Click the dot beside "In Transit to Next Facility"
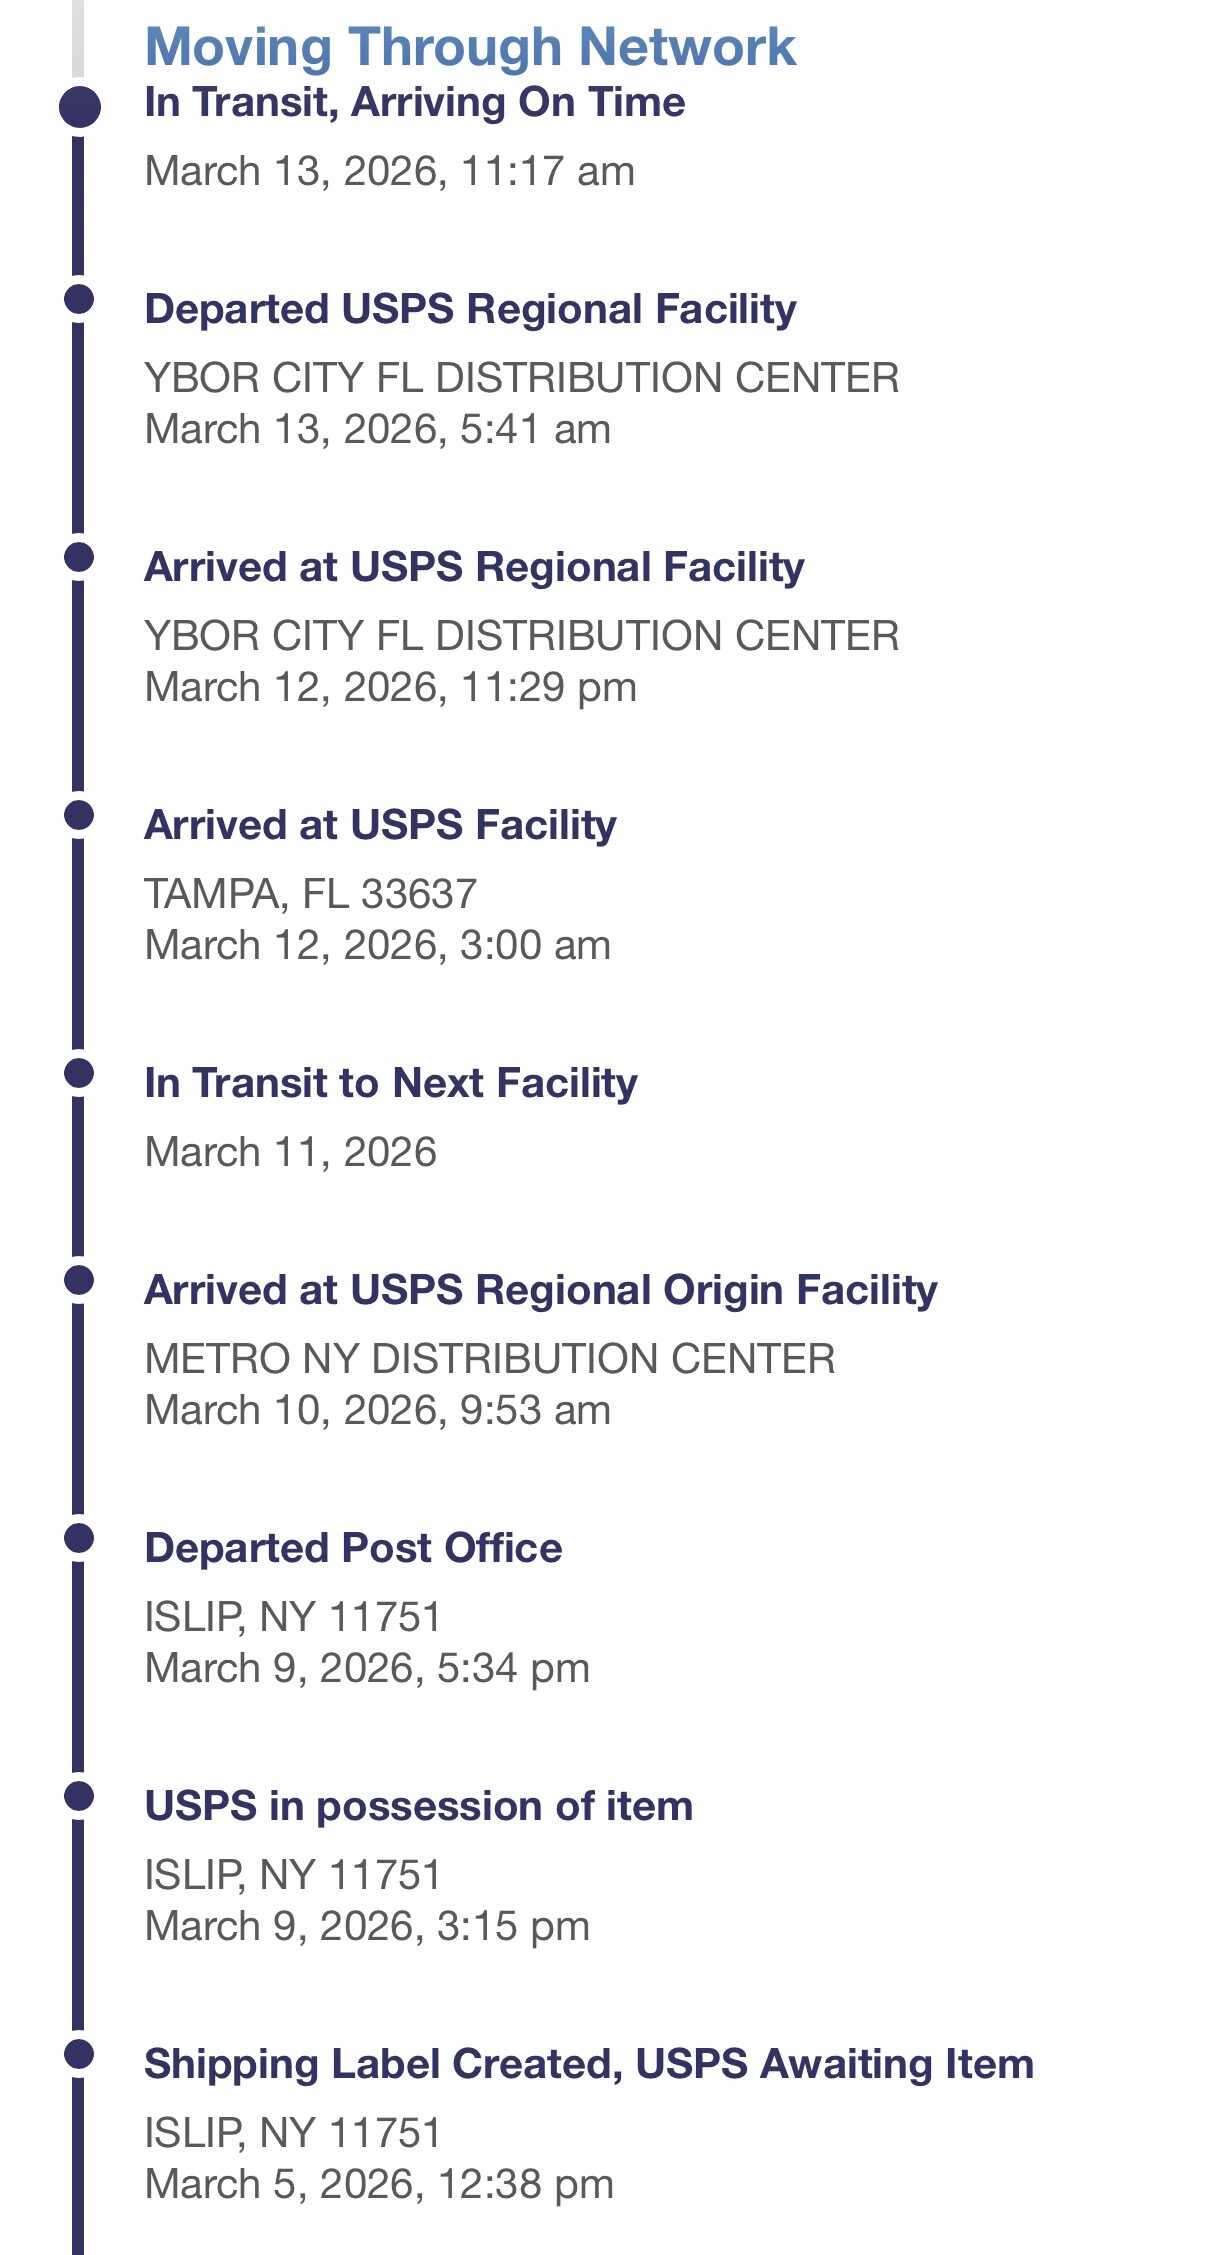This screenshot has width=1206, height=2255. point(79,1073)
